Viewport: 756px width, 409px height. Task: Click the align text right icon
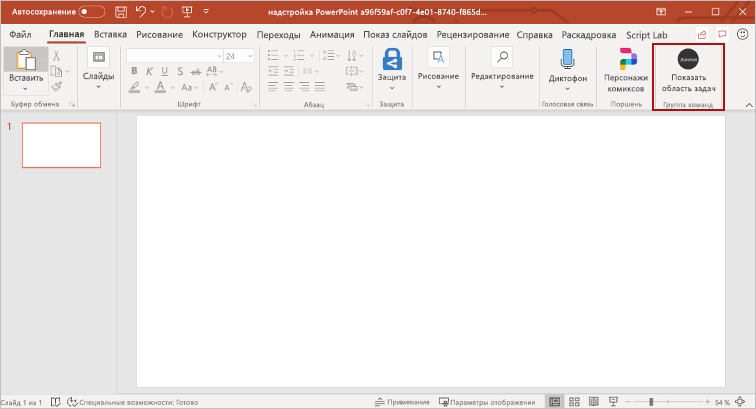tap(304, 87)
